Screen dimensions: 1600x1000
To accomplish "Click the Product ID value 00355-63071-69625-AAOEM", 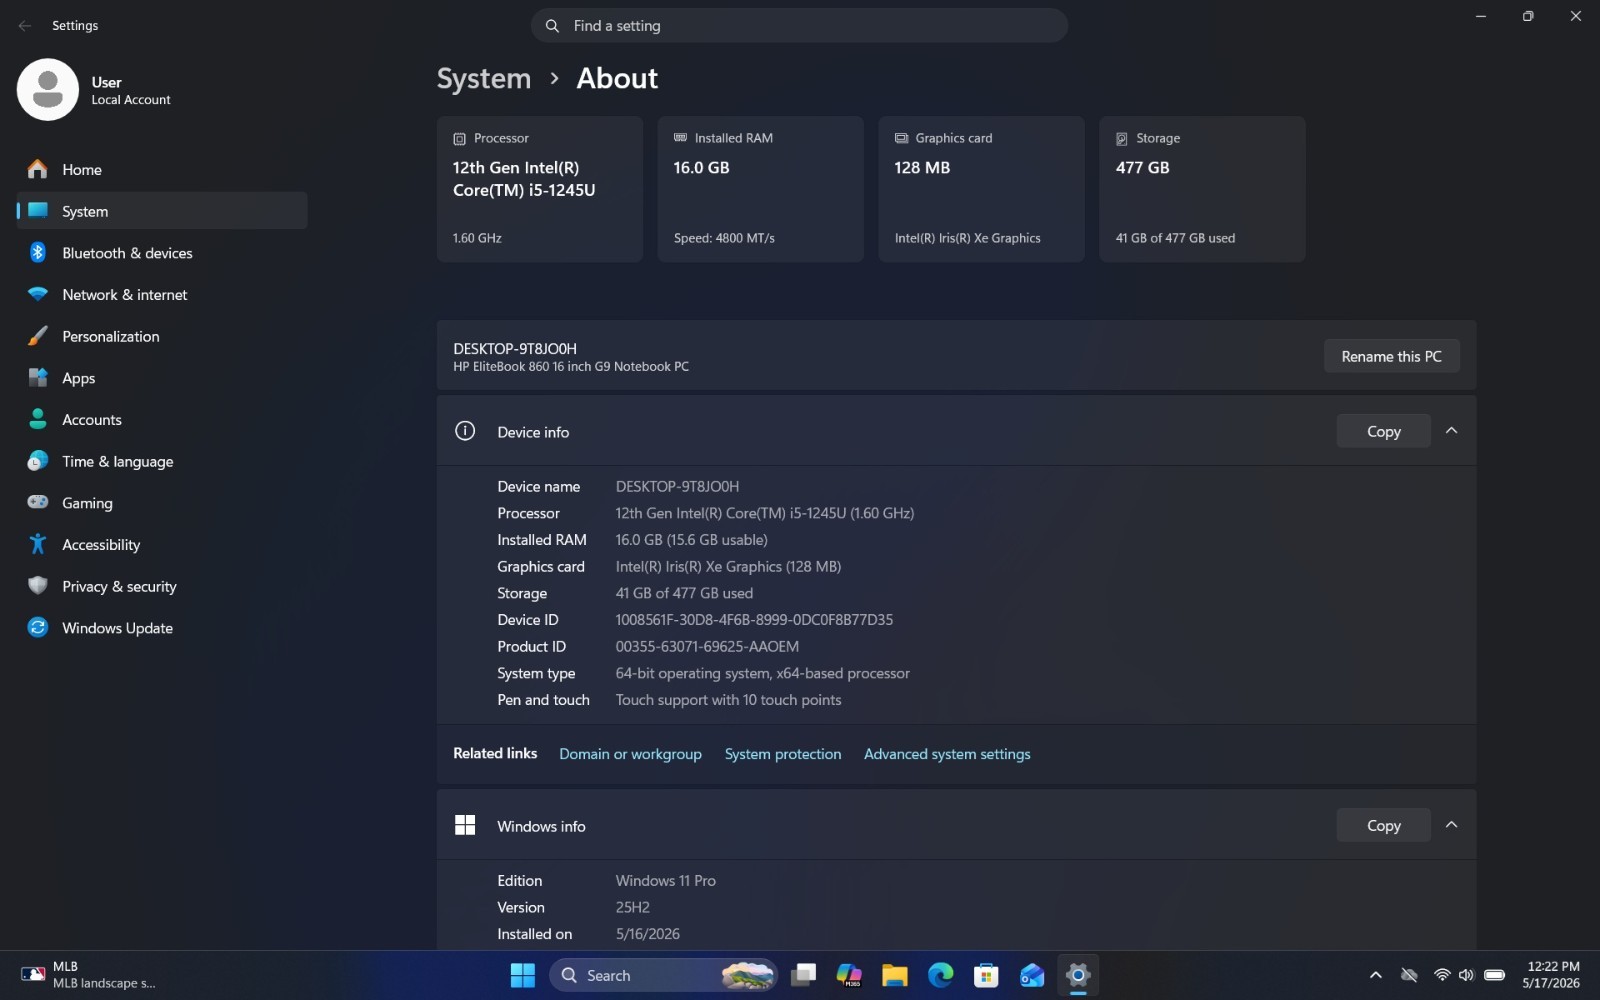I will pos(707,647).
